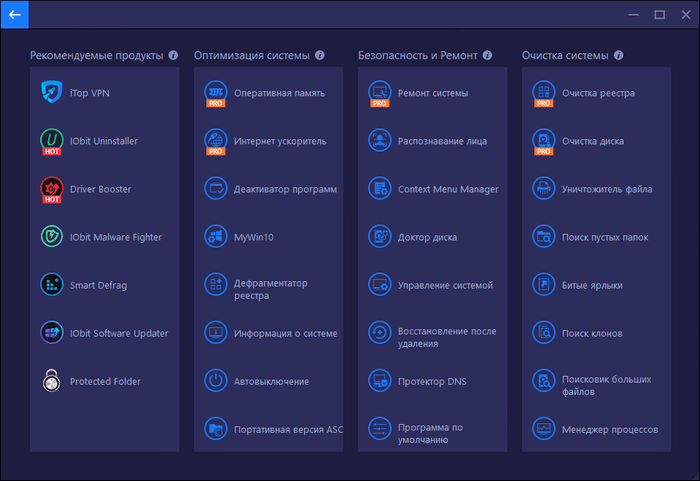Open the MyWin10 Windows icon
Image resolution: width=700 pixels, height=481 pixels.
coord(216,237)
